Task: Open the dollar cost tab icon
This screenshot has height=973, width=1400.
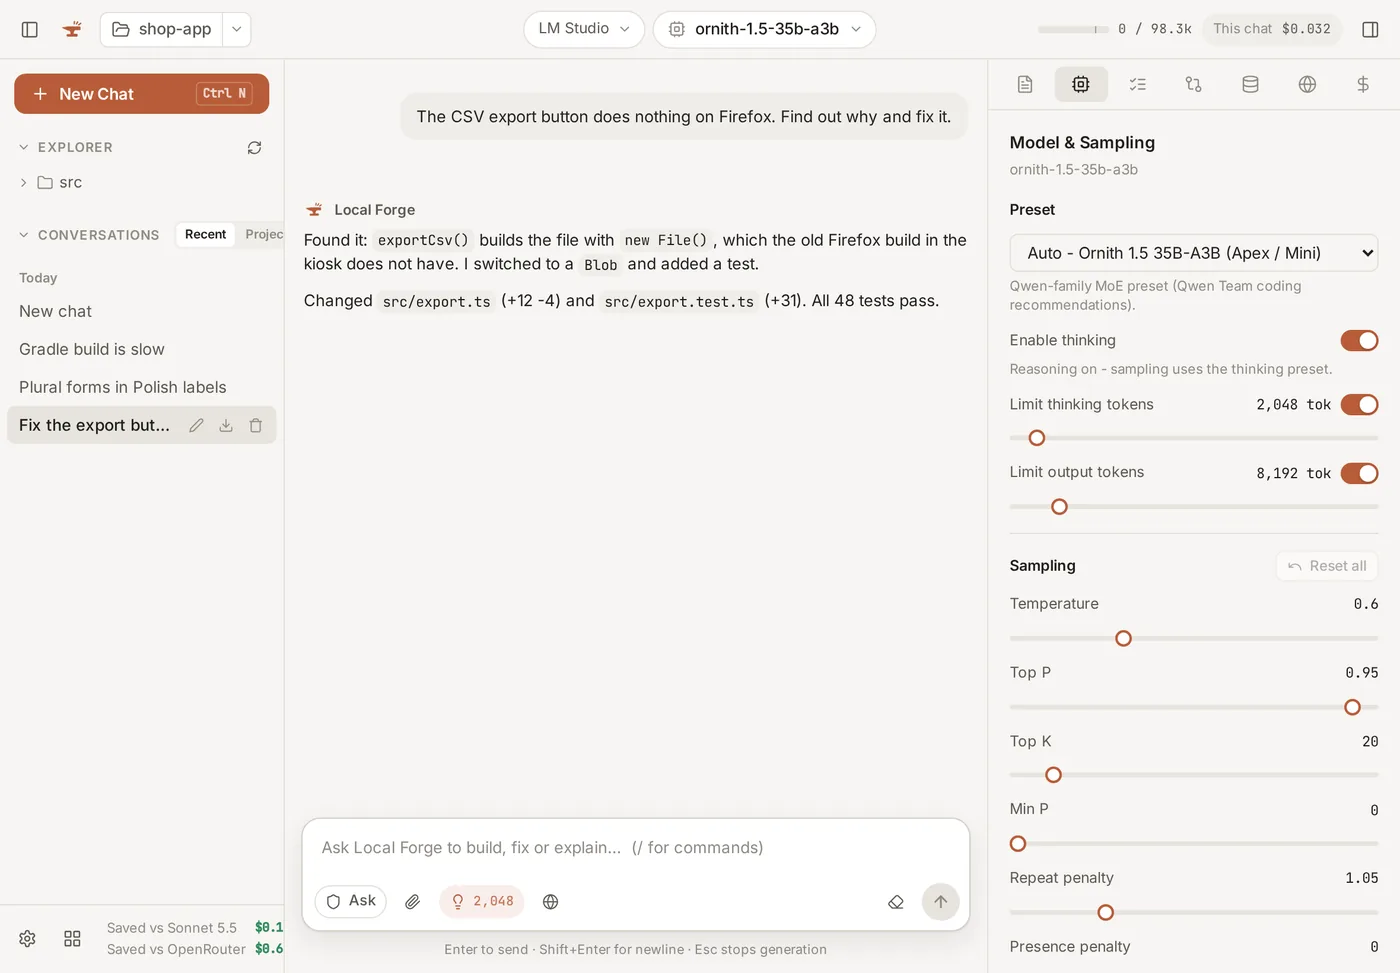Action: tap(1363, 85)
